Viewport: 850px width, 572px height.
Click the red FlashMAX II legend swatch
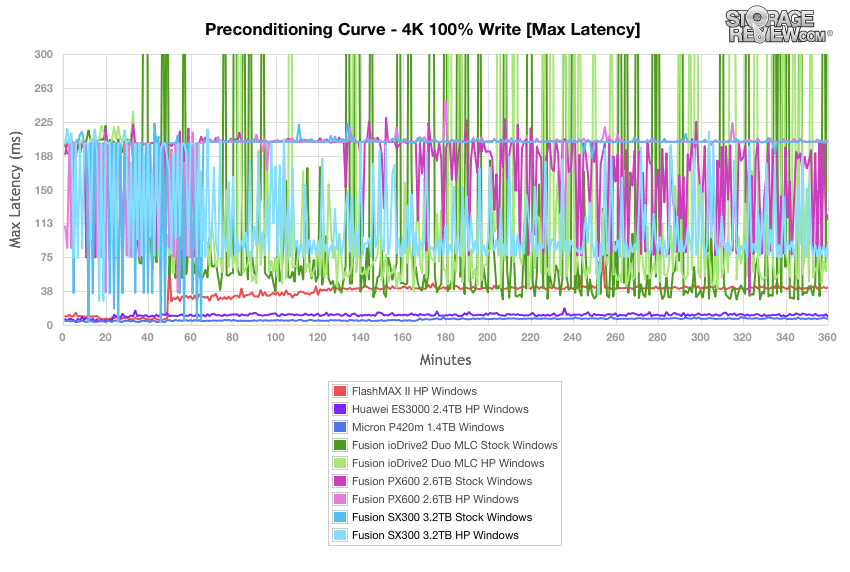tap(340, 391)
